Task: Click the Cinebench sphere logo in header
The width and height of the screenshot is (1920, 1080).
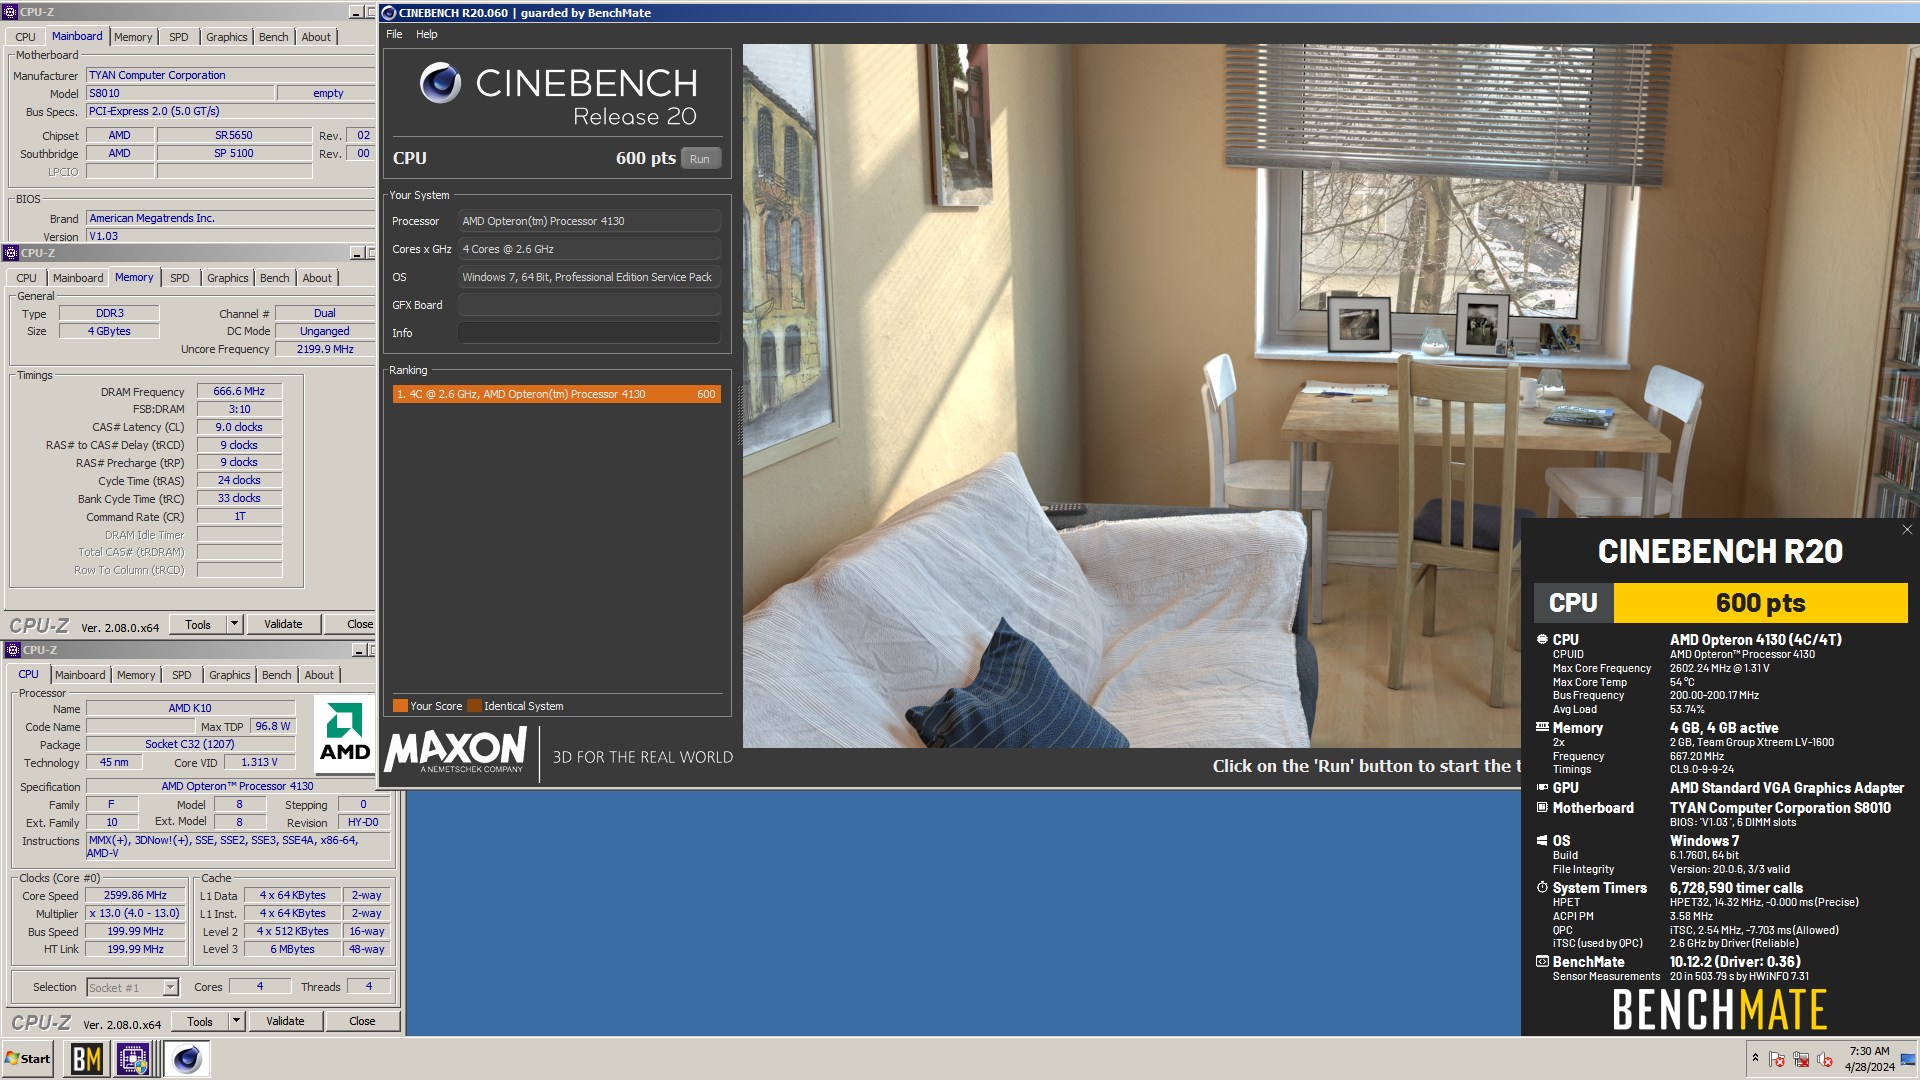Action: point(440,83)
